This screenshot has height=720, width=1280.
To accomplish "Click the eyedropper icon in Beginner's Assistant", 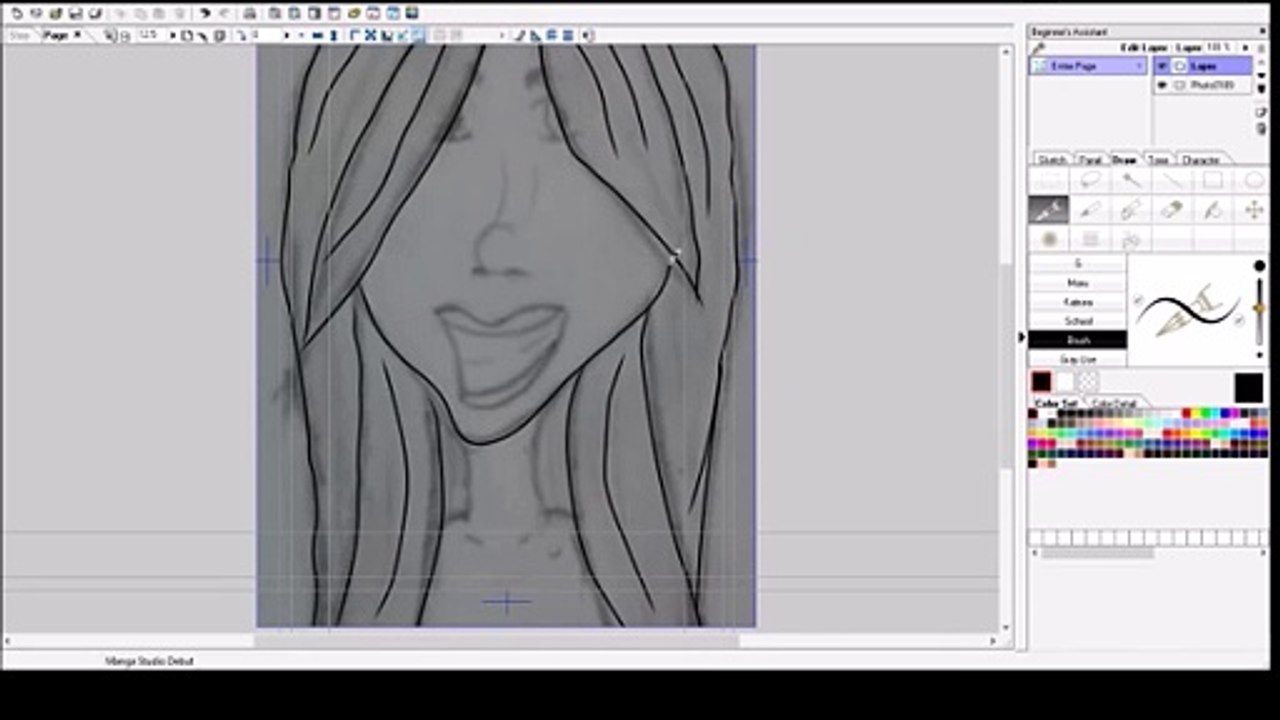I will click(1038, 47).
